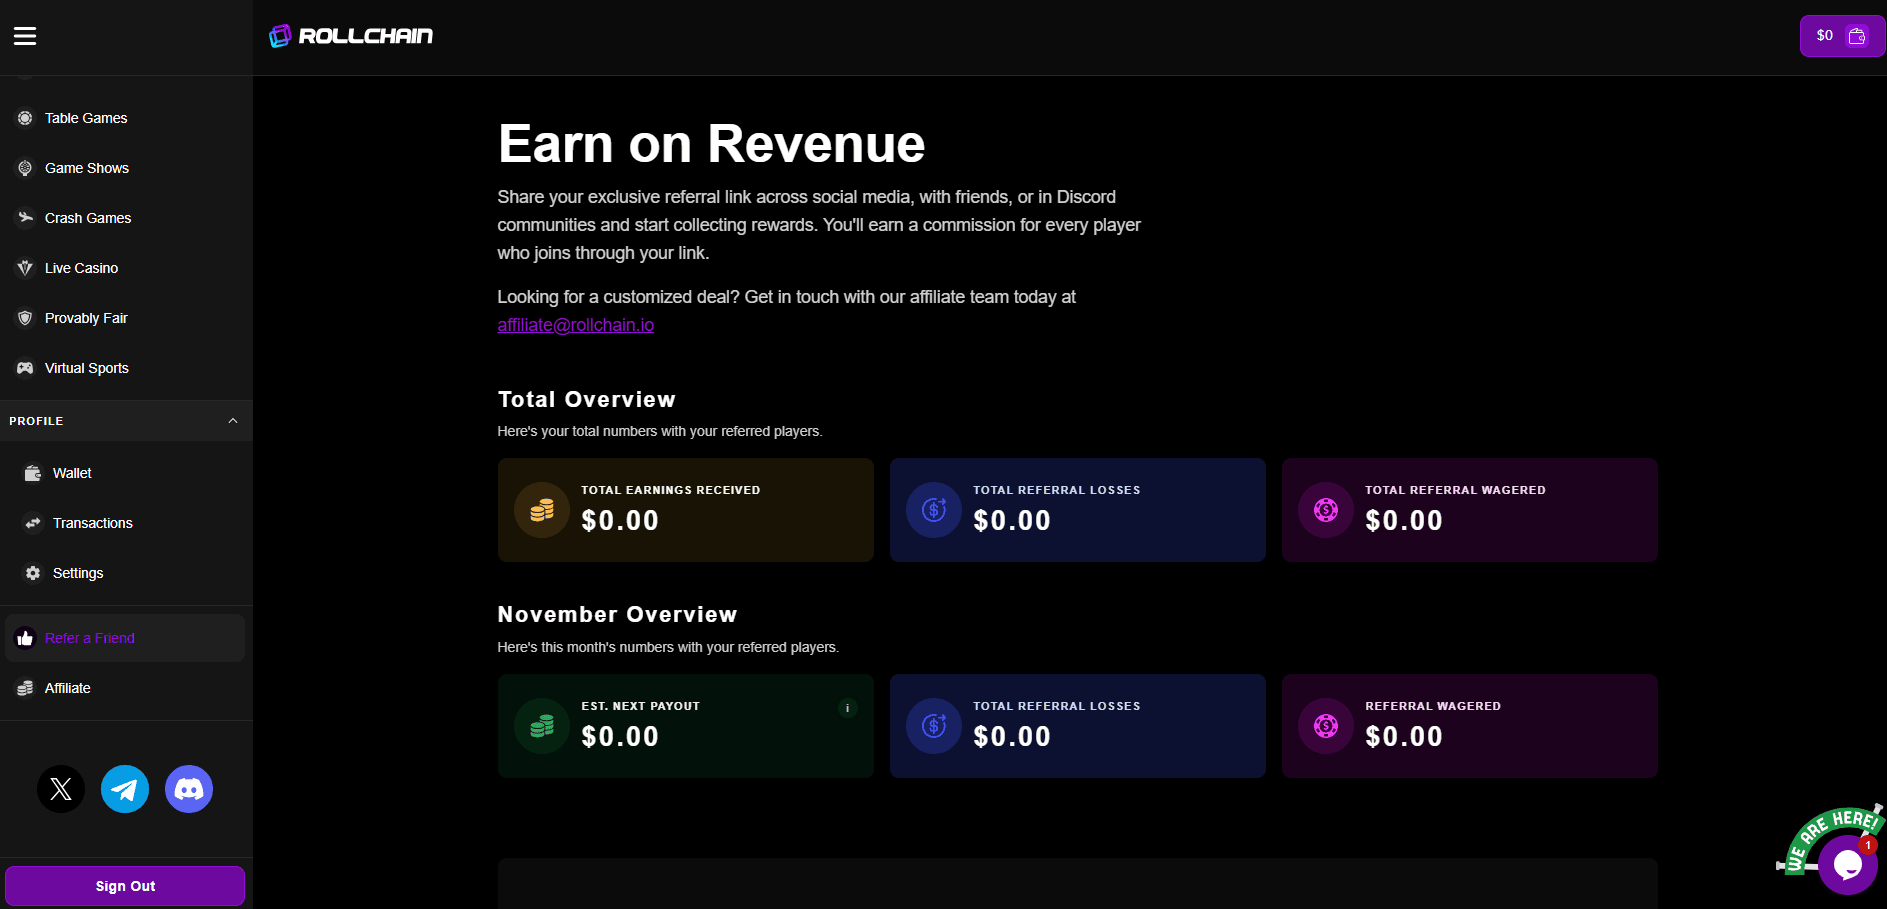
Task: Click the Discord social icon
Action: (188, 789)
